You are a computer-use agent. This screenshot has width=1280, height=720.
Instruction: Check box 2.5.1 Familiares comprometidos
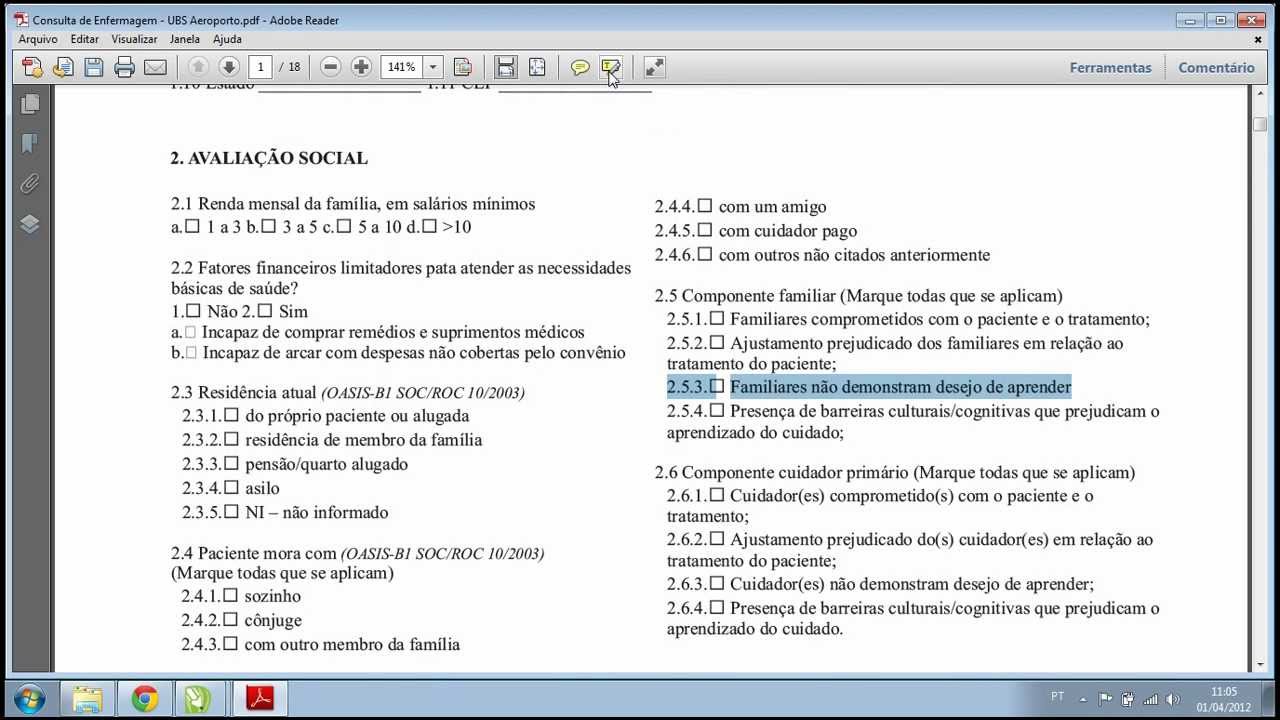point(716,318)
